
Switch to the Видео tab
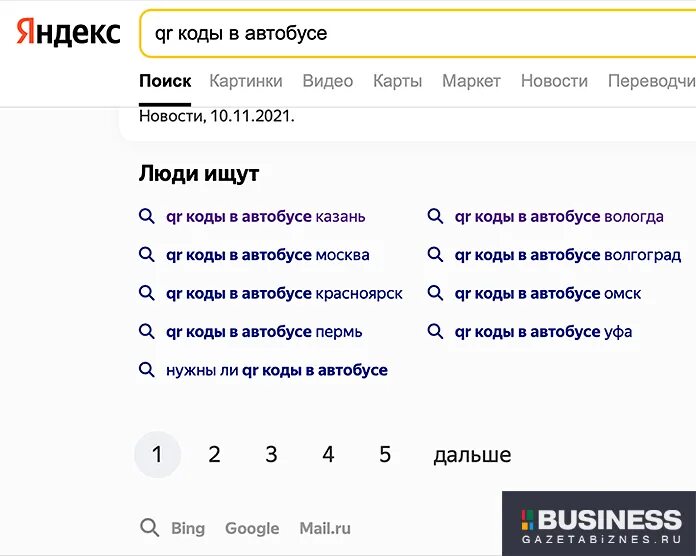328,81
